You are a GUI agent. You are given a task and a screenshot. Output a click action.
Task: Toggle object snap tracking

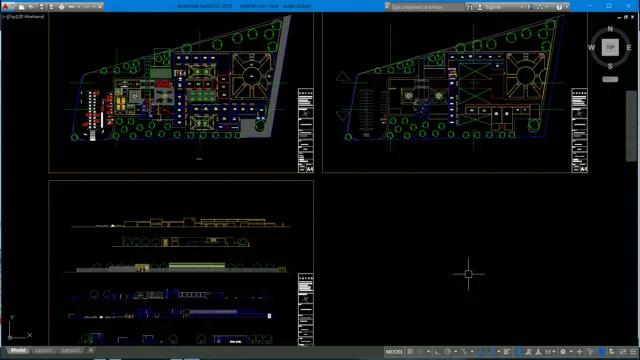pyautogui.click(x=481, y=352)
